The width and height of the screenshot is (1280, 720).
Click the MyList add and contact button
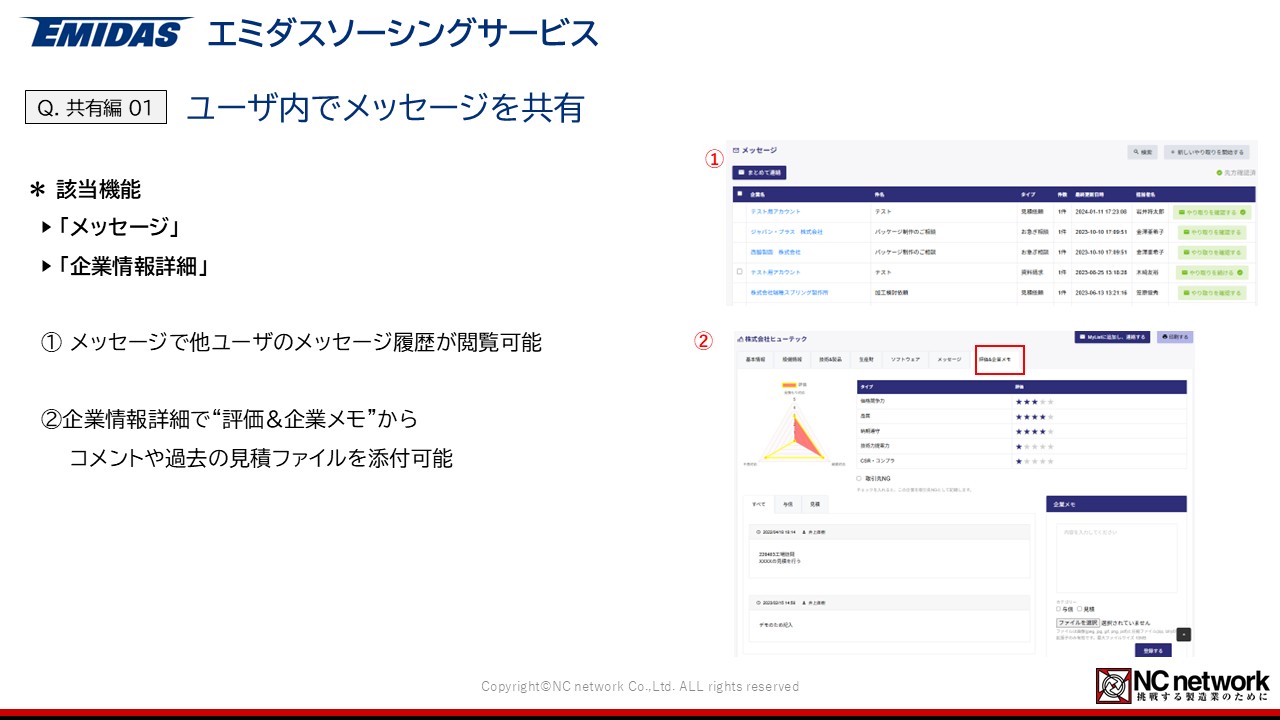[1112, 338]
